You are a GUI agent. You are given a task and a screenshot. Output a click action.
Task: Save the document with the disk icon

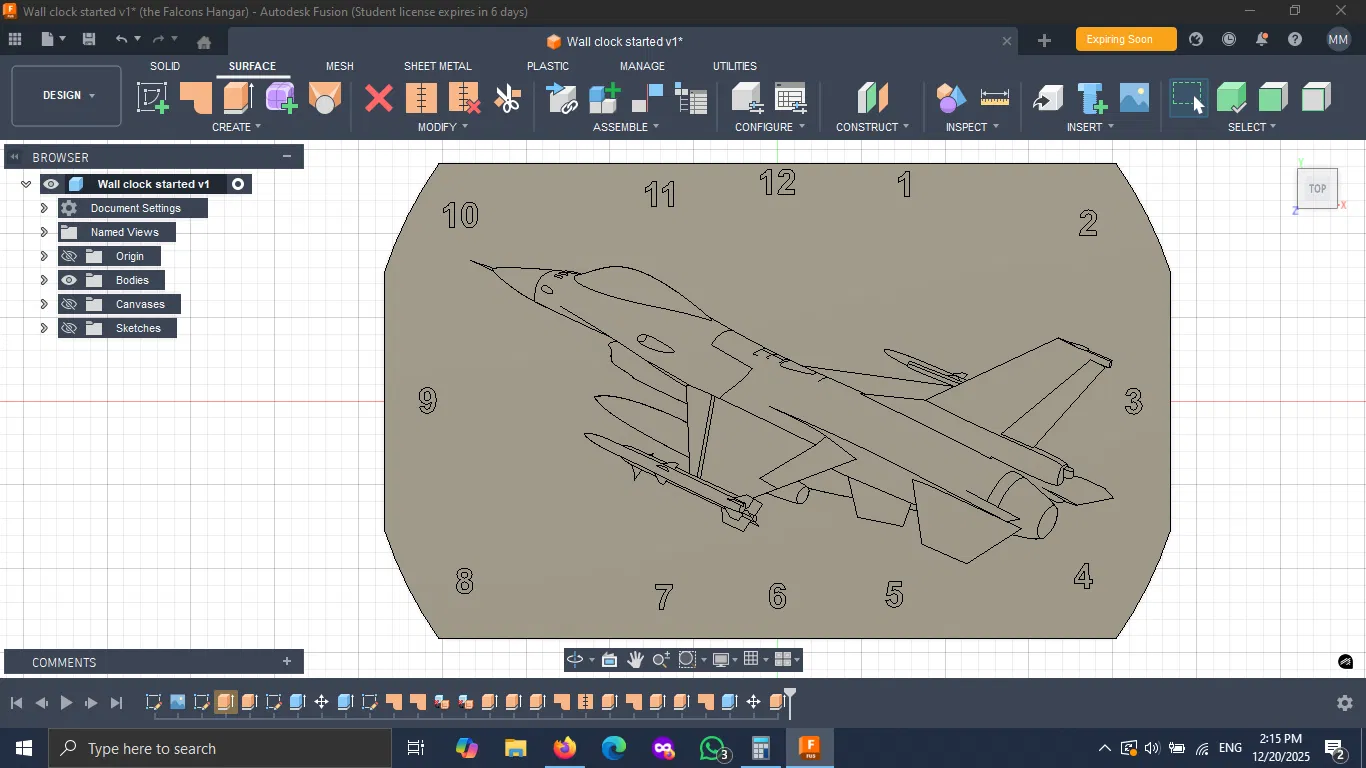[89, 39]
